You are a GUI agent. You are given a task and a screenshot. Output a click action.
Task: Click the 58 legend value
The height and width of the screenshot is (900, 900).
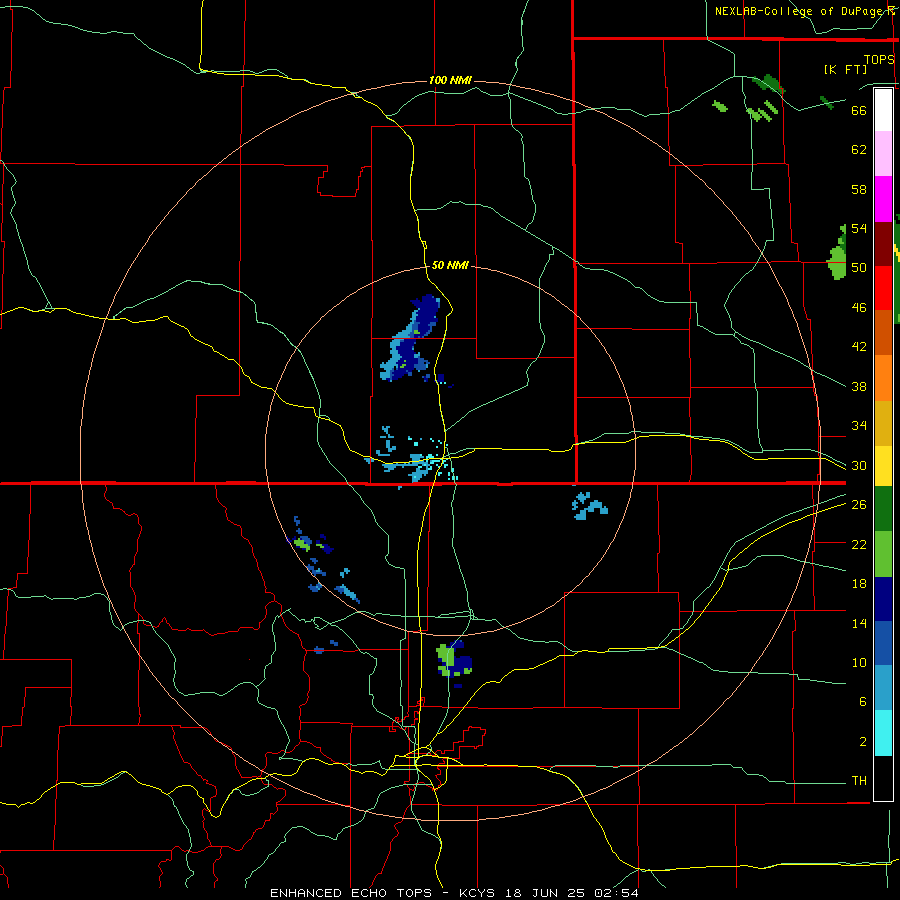click(x=859, y=189)
